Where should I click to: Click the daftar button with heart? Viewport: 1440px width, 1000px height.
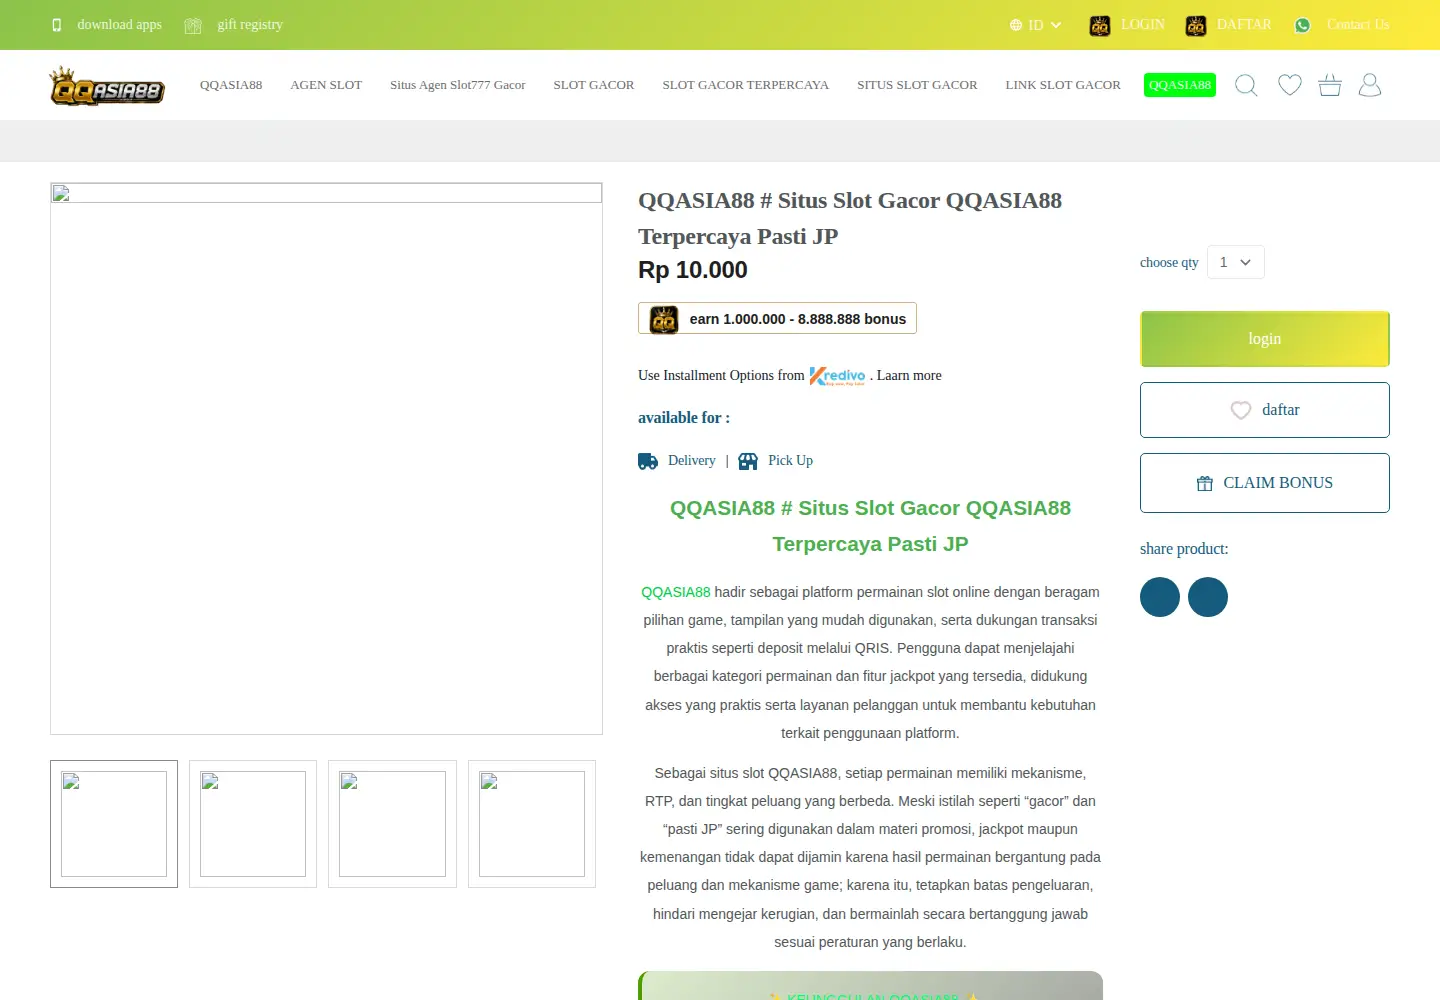pyautogui.click(x=1265, y=410)
